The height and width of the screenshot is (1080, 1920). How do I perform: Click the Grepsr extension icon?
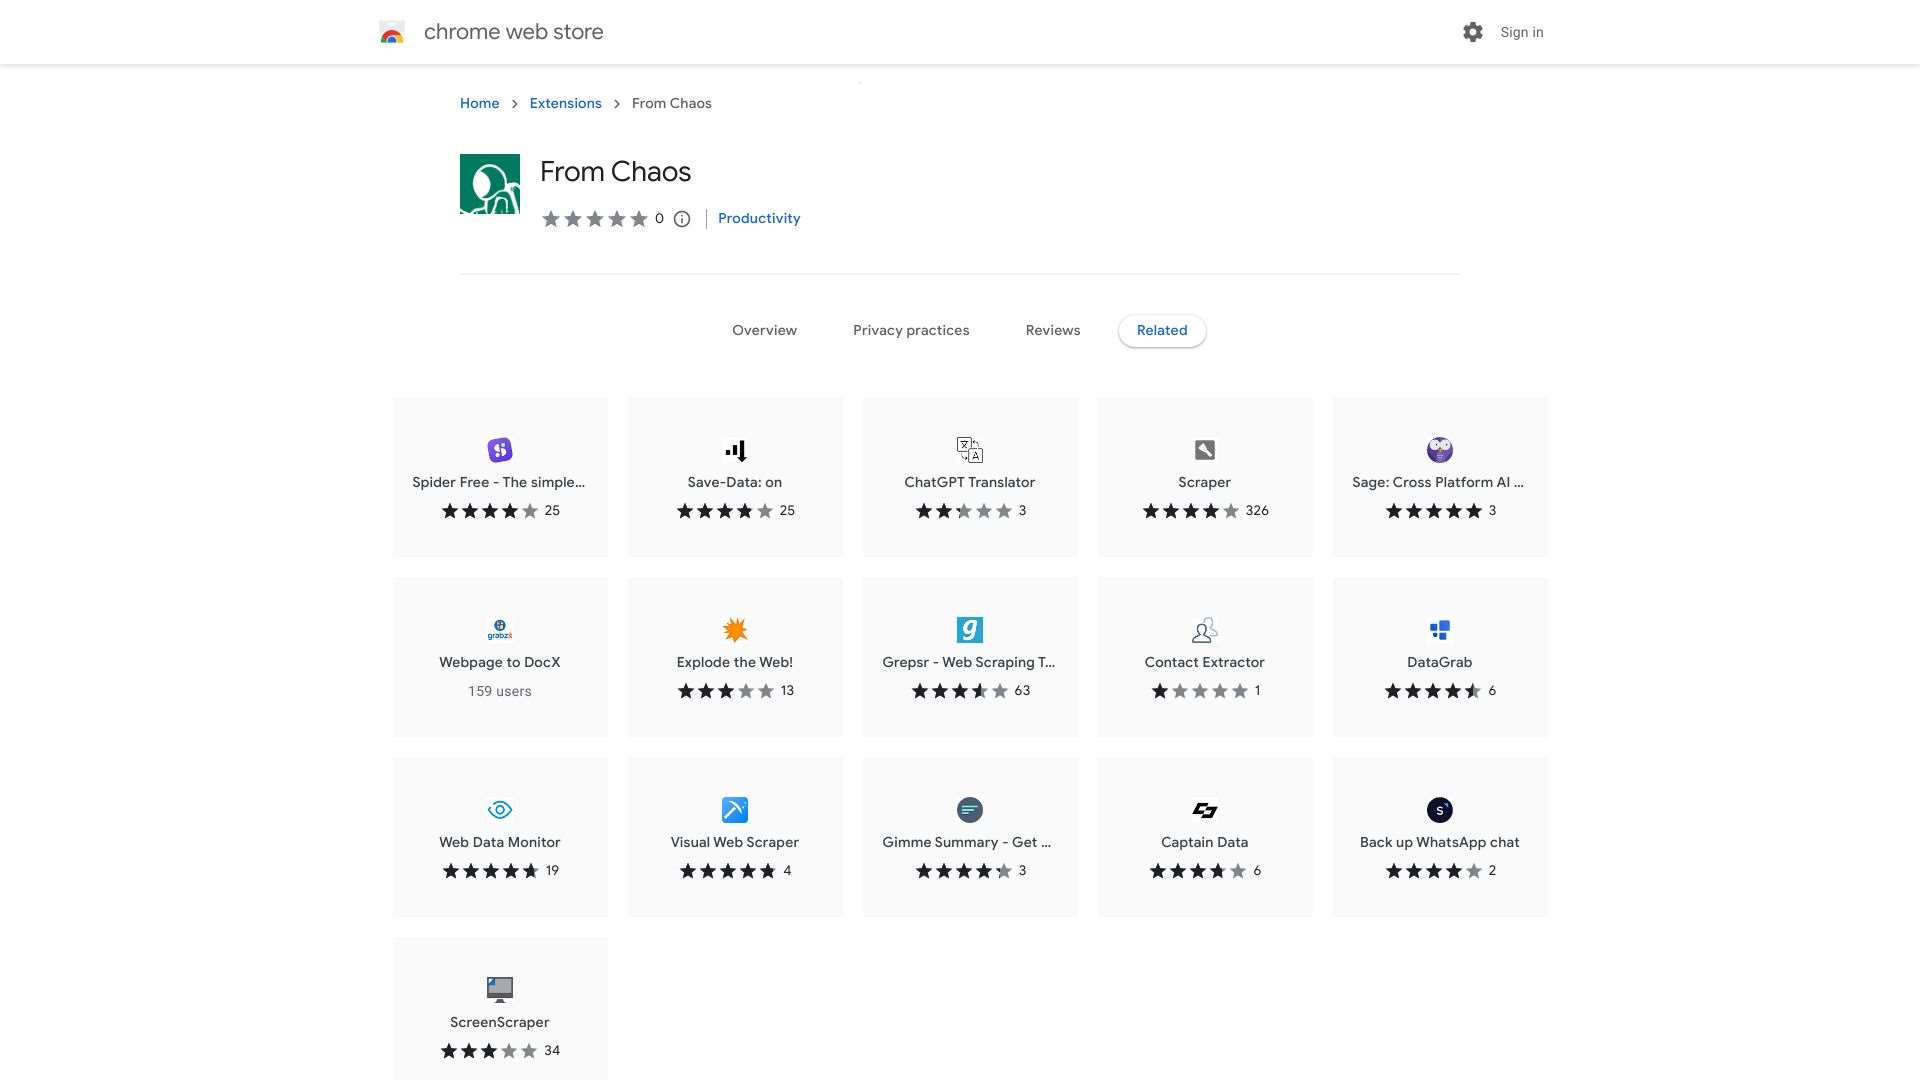969,630
